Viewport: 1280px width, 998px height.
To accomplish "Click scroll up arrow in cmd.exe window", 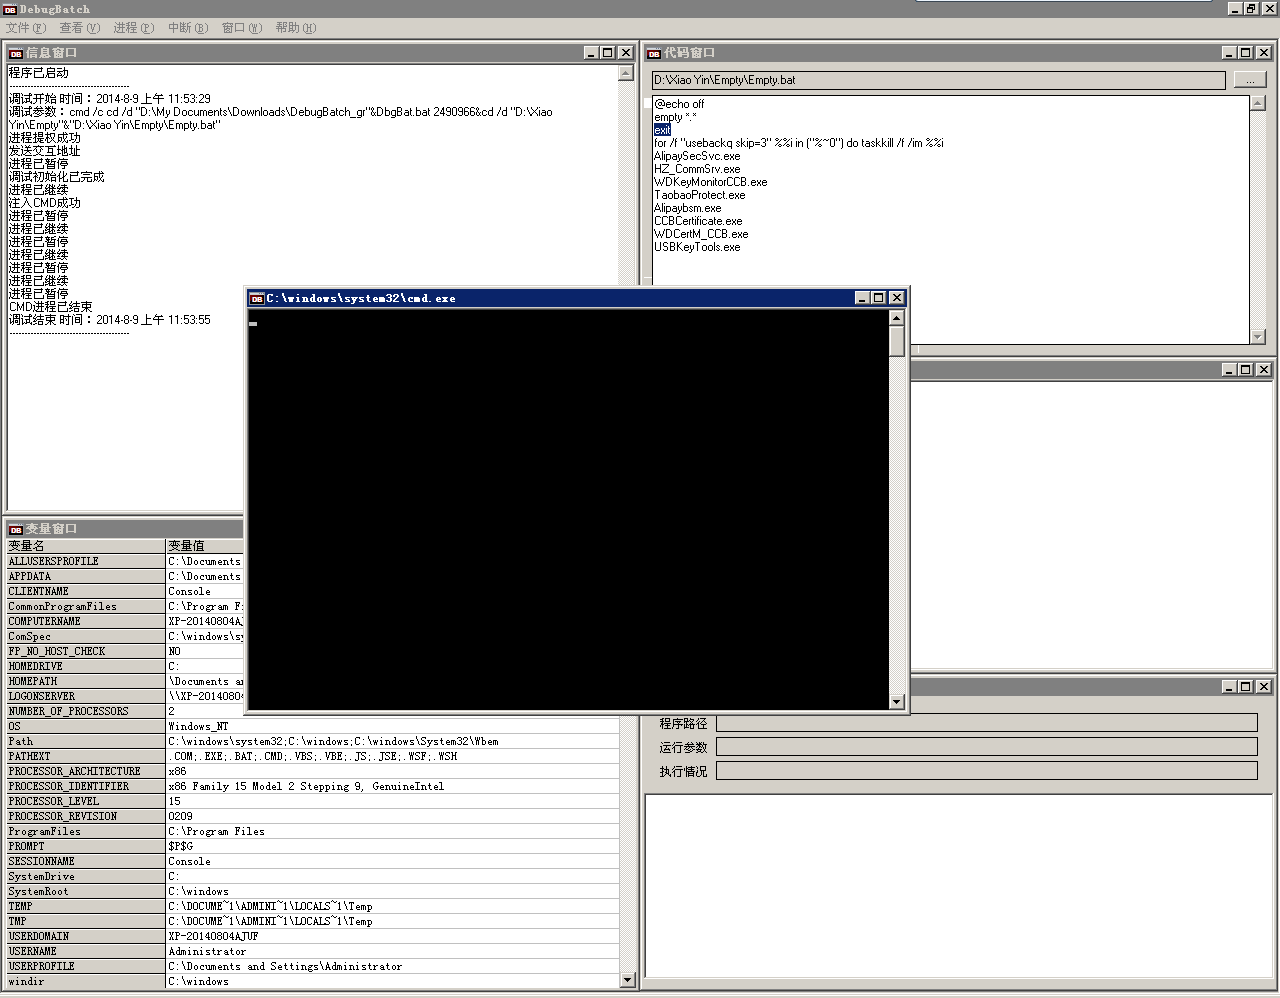I will click(x=897, y=318).
